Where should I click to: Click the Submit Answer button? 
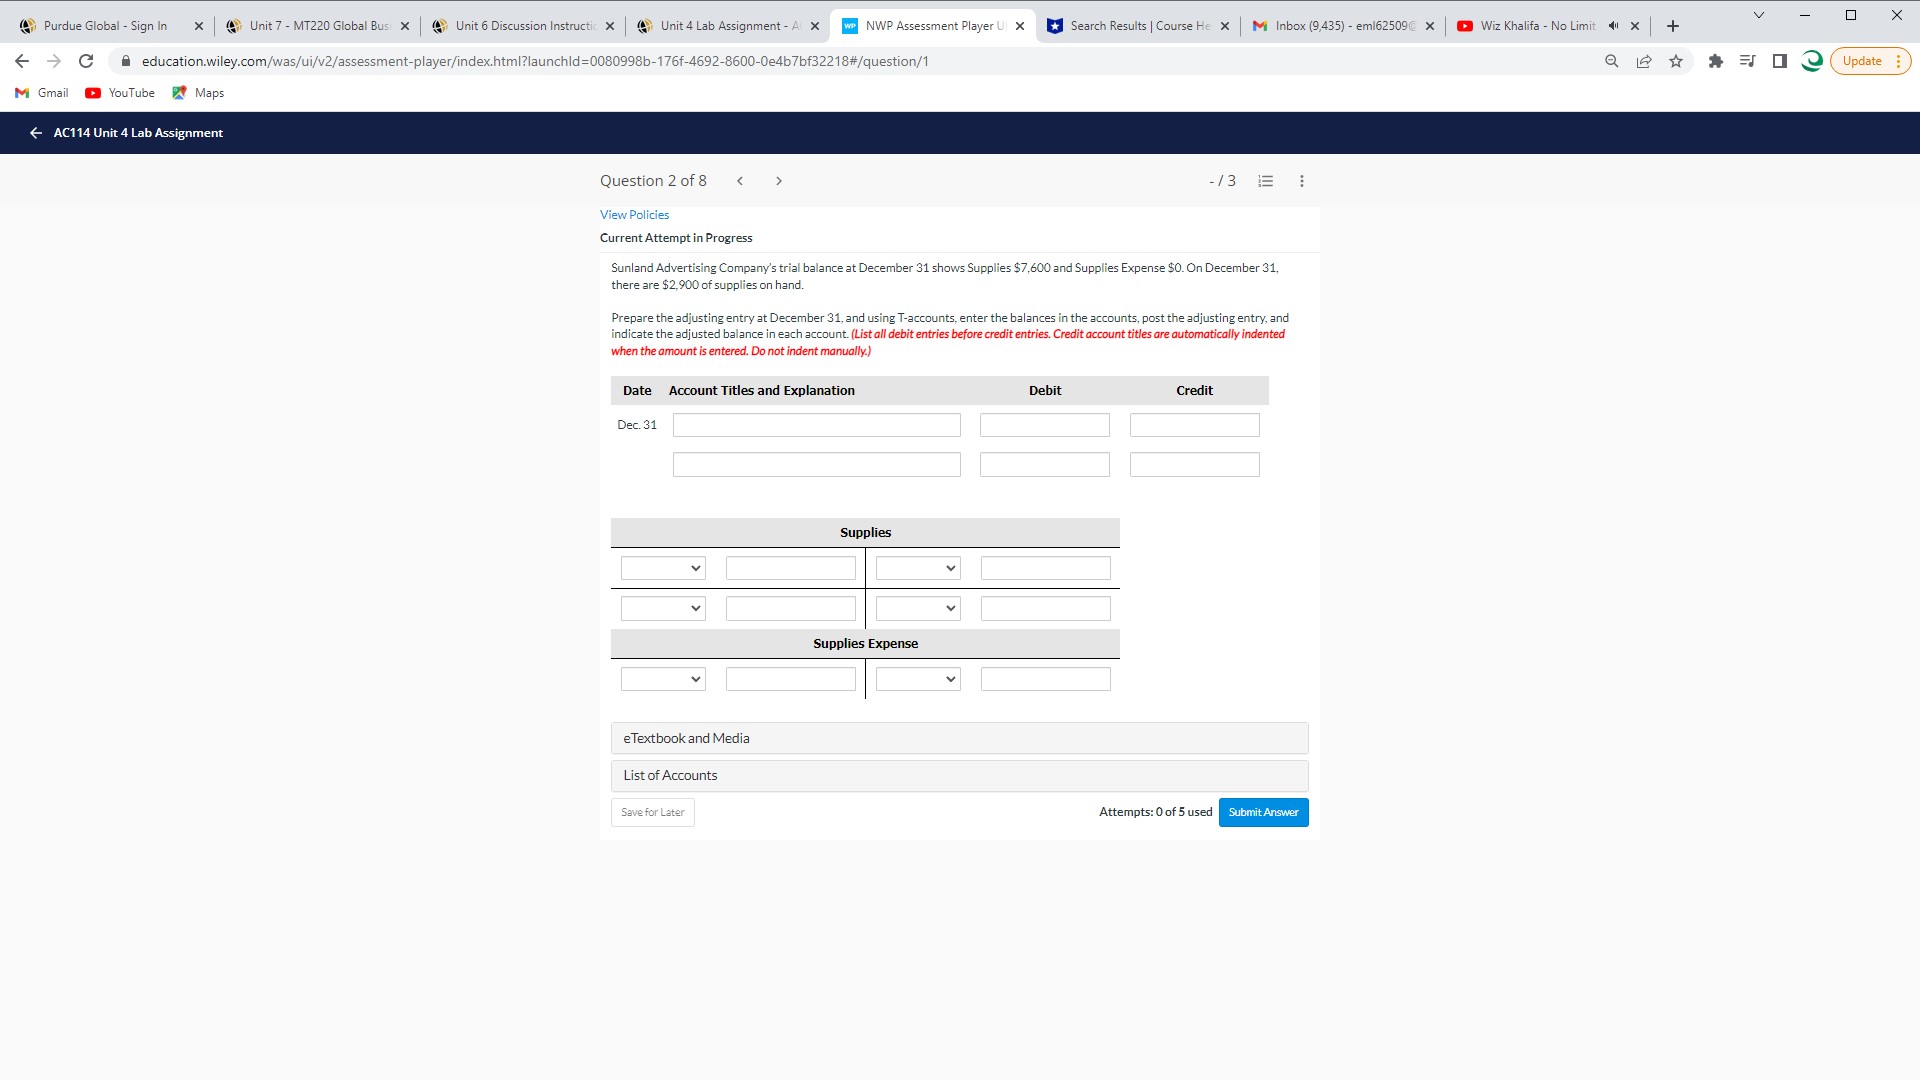pos(1263,812)
